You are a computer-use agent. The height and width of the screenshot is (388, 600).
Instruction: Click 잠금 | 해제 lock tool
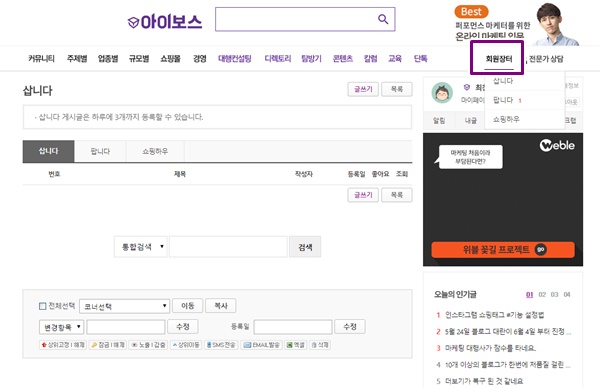coord(108,345)
